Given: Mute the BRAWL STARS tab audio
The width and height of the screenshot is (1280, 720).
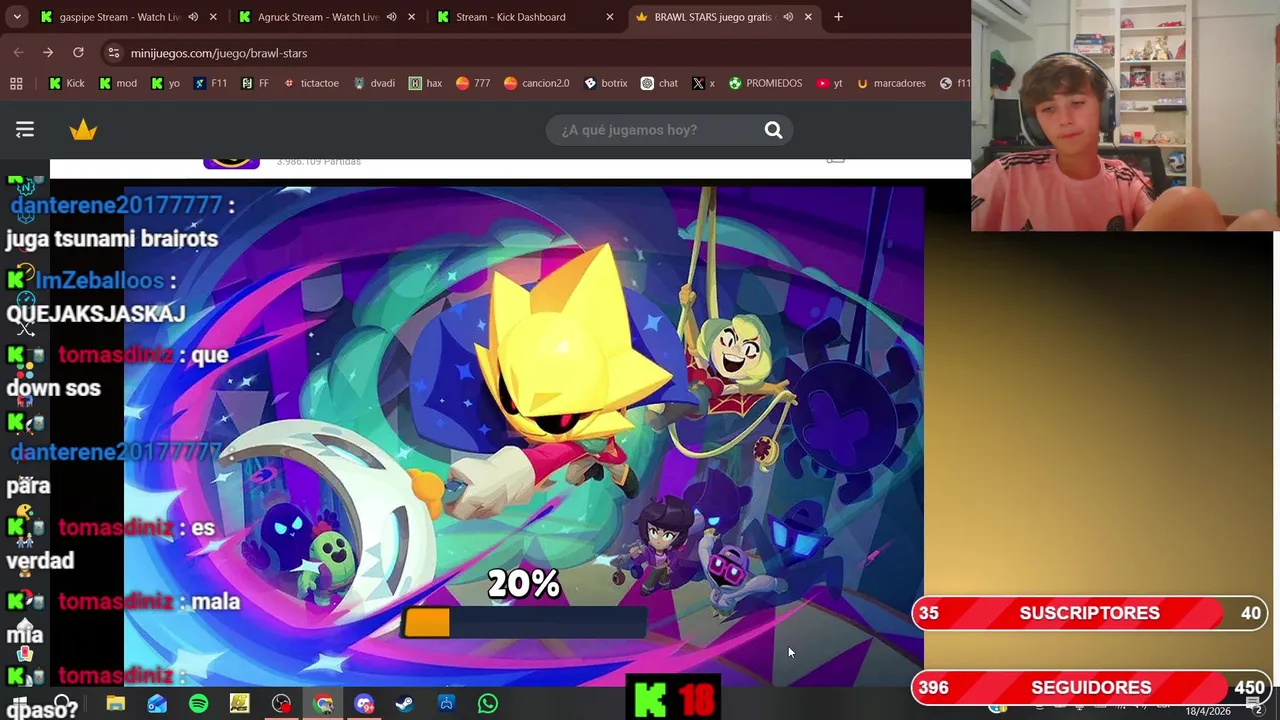Looking at the screenshot, I should point(788,17).
